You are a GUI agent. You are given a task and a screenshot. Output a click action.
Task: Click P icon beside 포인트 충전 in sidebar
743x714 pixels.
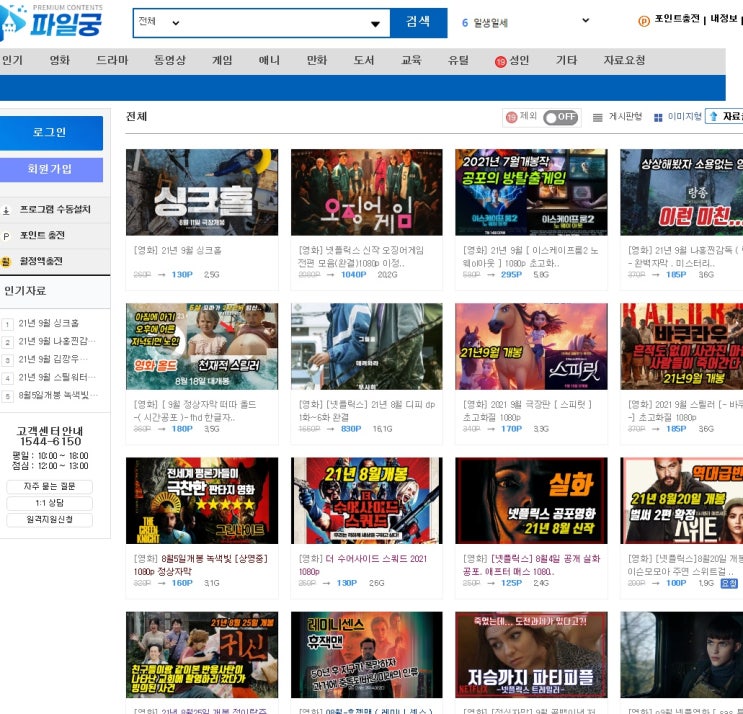(x=6, y=236)
